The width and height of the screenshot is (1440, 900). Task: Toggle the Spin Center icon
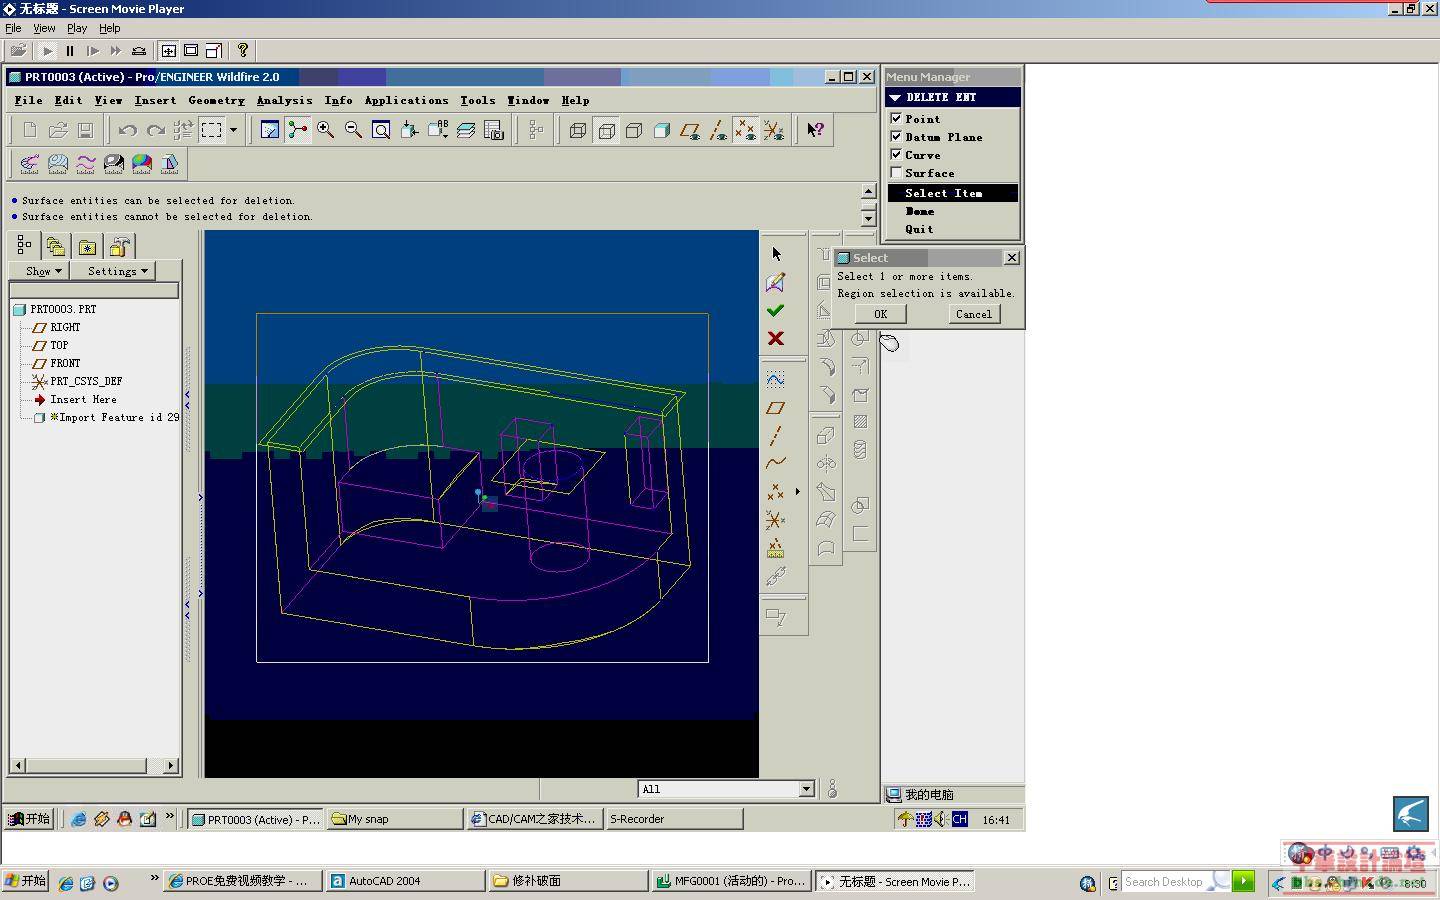click(297, 130)
